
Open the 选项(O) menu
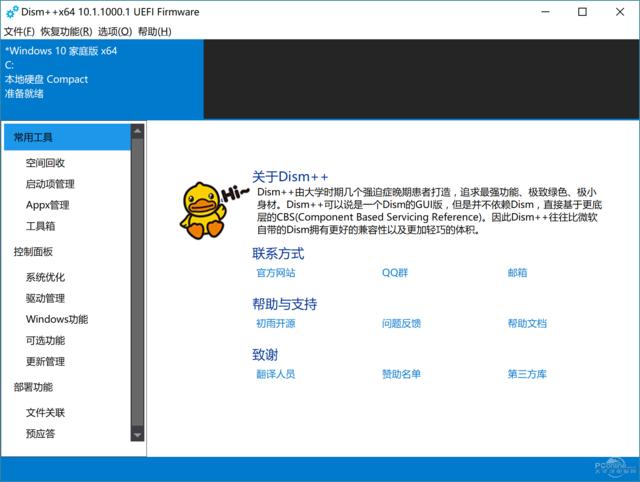[x=115, y=31]
